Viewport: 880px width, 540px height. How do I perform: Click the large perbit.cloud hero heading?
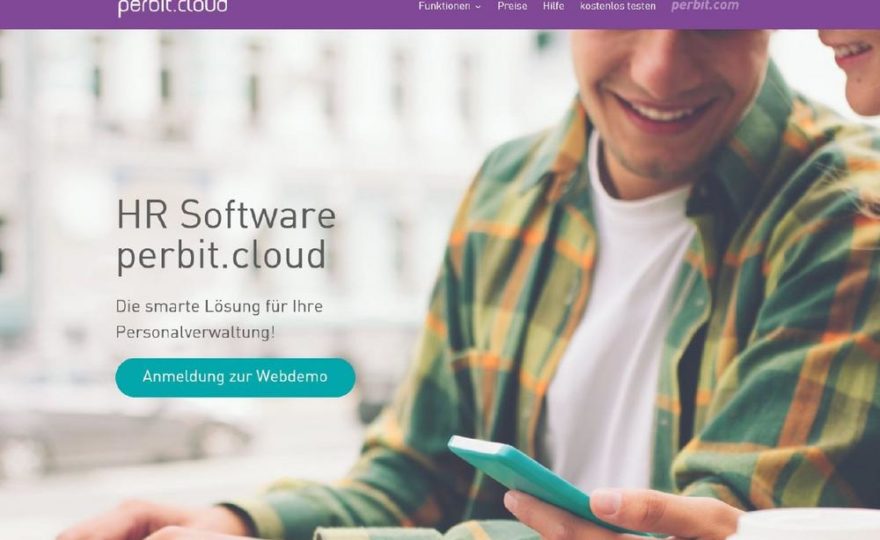tap(221, 255)
